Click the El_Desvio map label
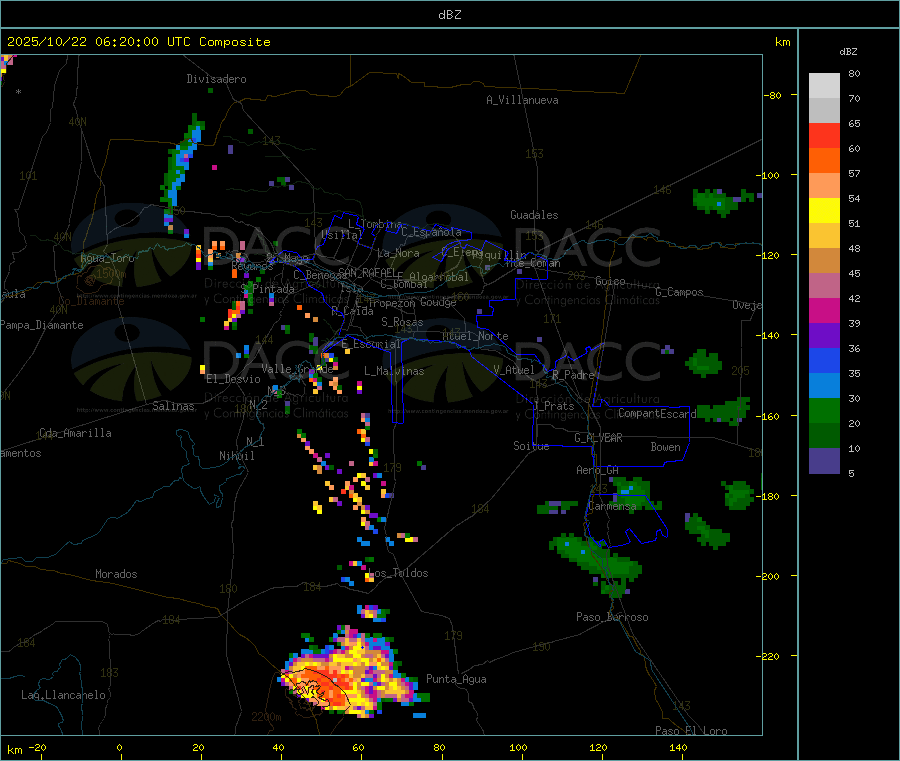900x761 pixels. 234,379
